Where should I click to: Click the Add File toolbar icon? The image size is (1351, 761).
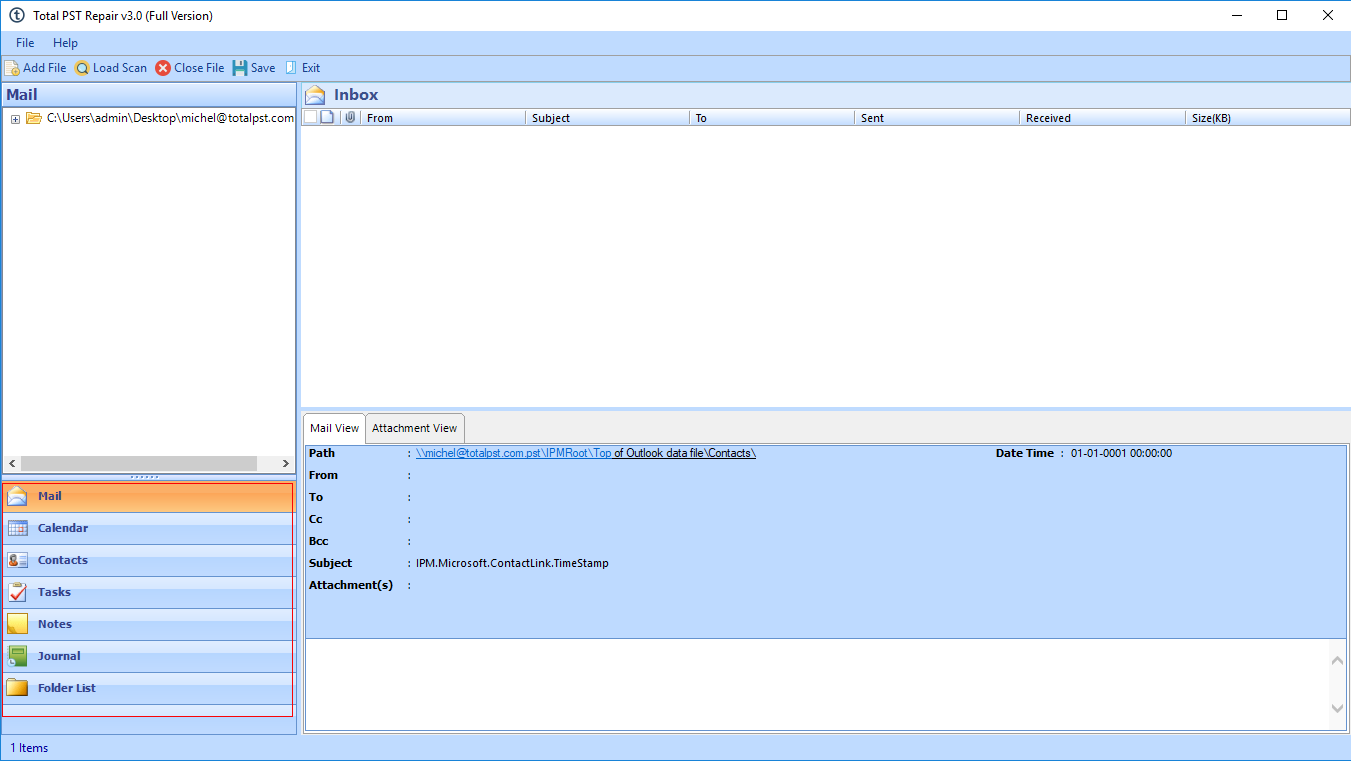12,68
